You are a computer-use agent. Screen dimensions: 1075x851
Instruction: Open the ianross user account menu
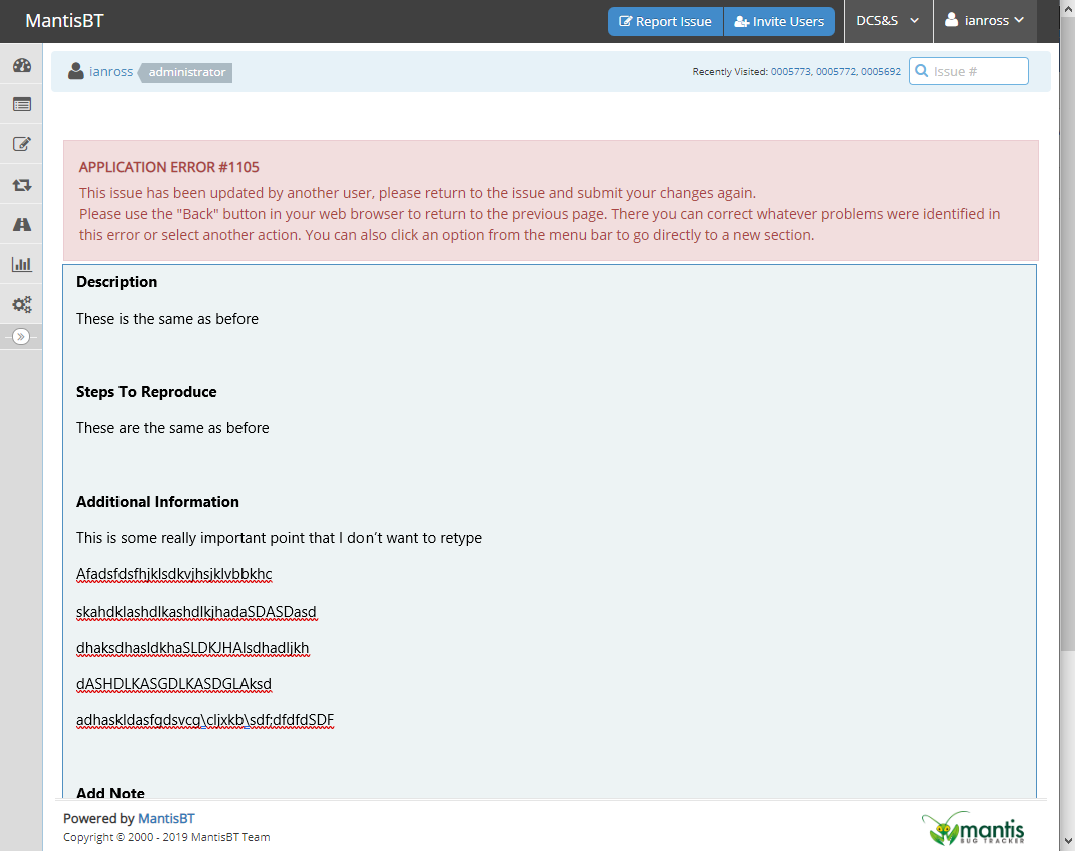[984, 21]
